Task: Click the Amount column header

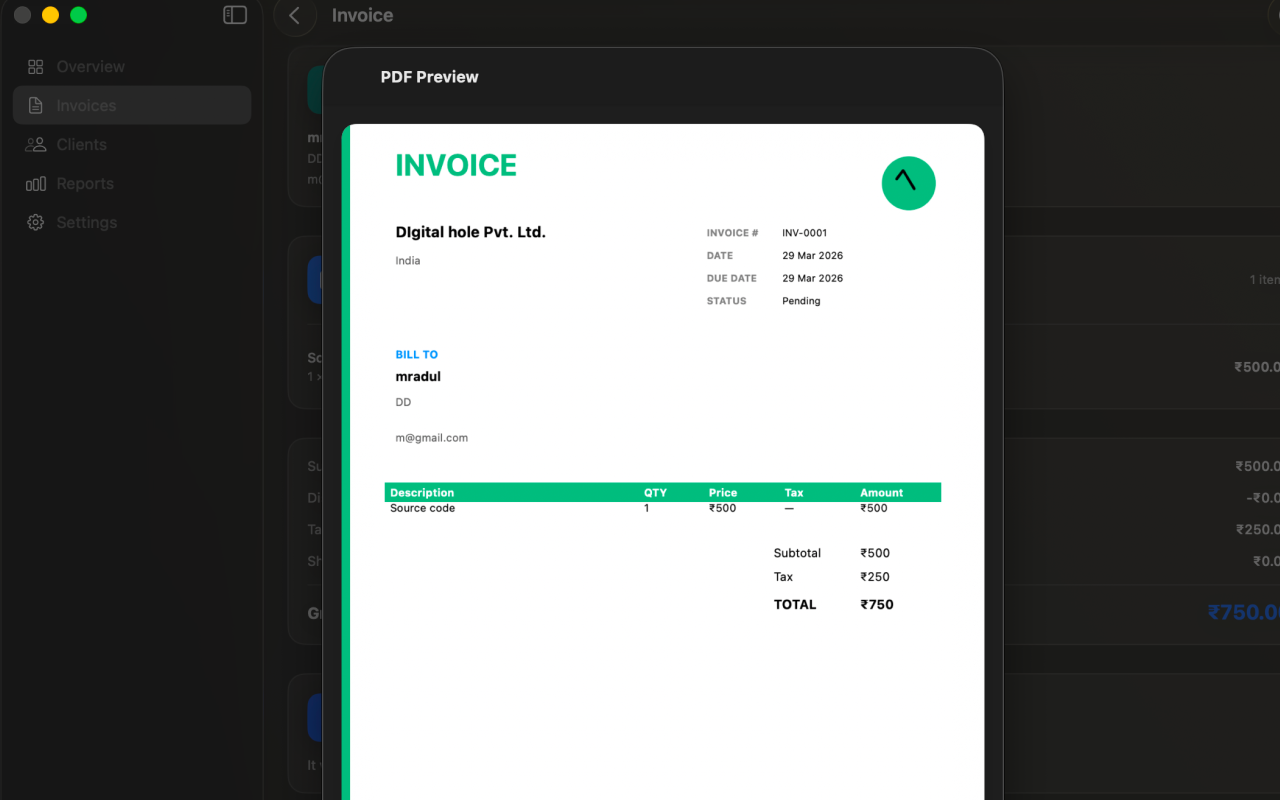Action: pos(882,493)
